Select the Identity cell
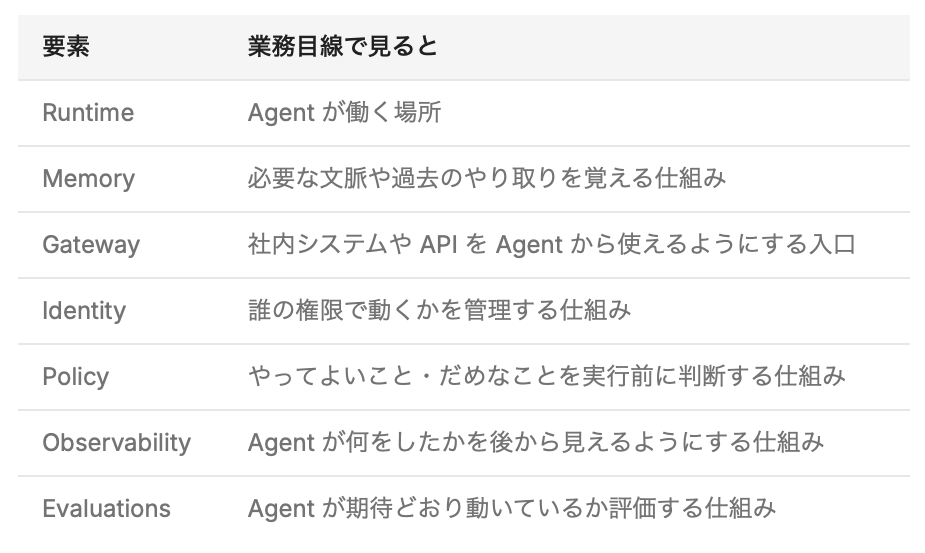Image resolution: width=925 pixels, height=553 pixels. [84, 311]
